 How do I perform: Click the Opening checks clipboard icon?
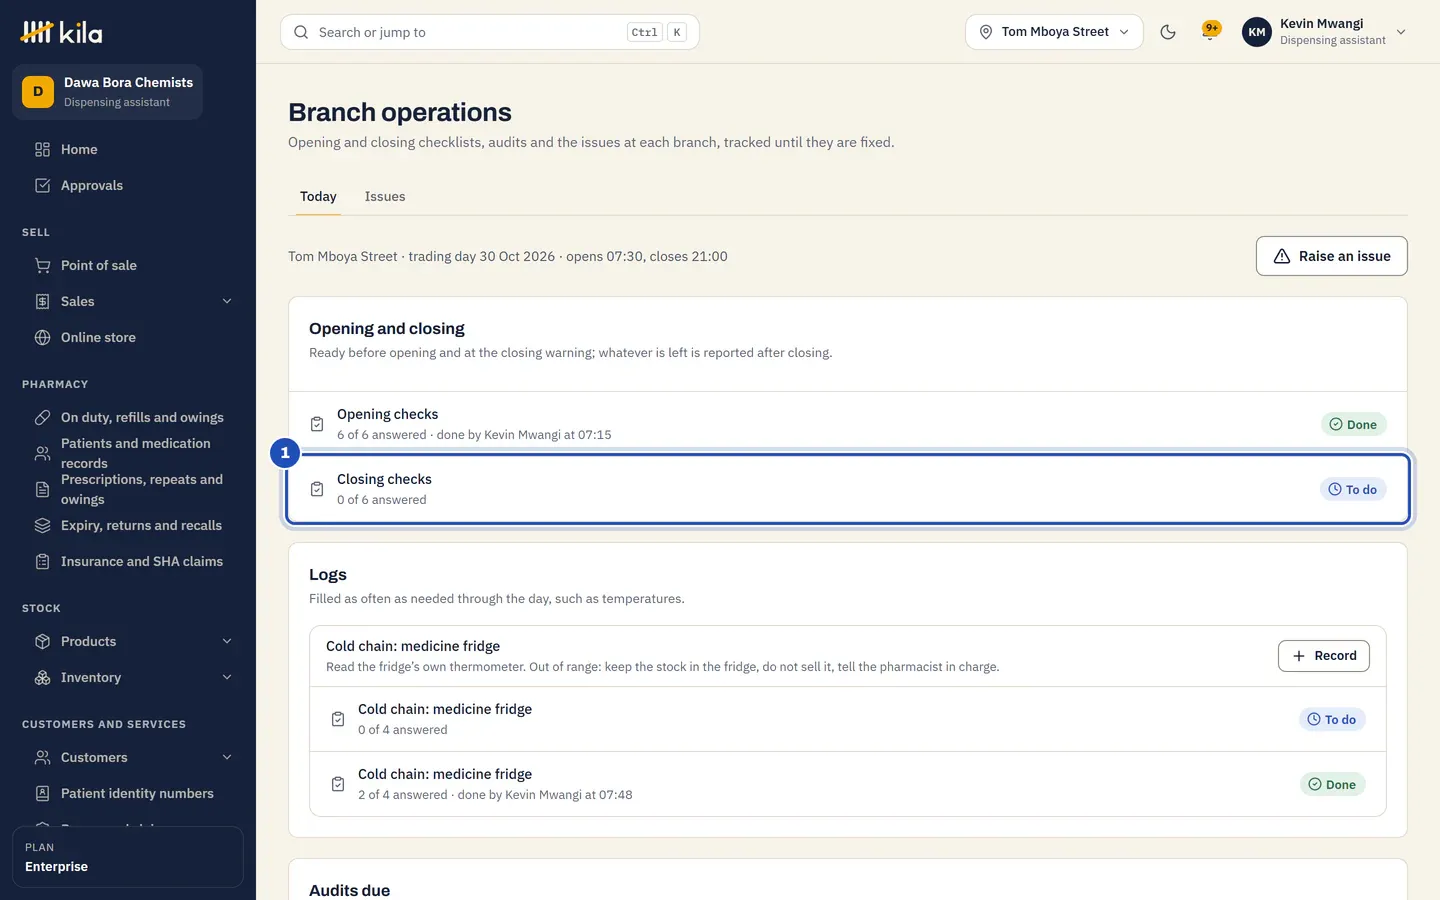[317, 424]
